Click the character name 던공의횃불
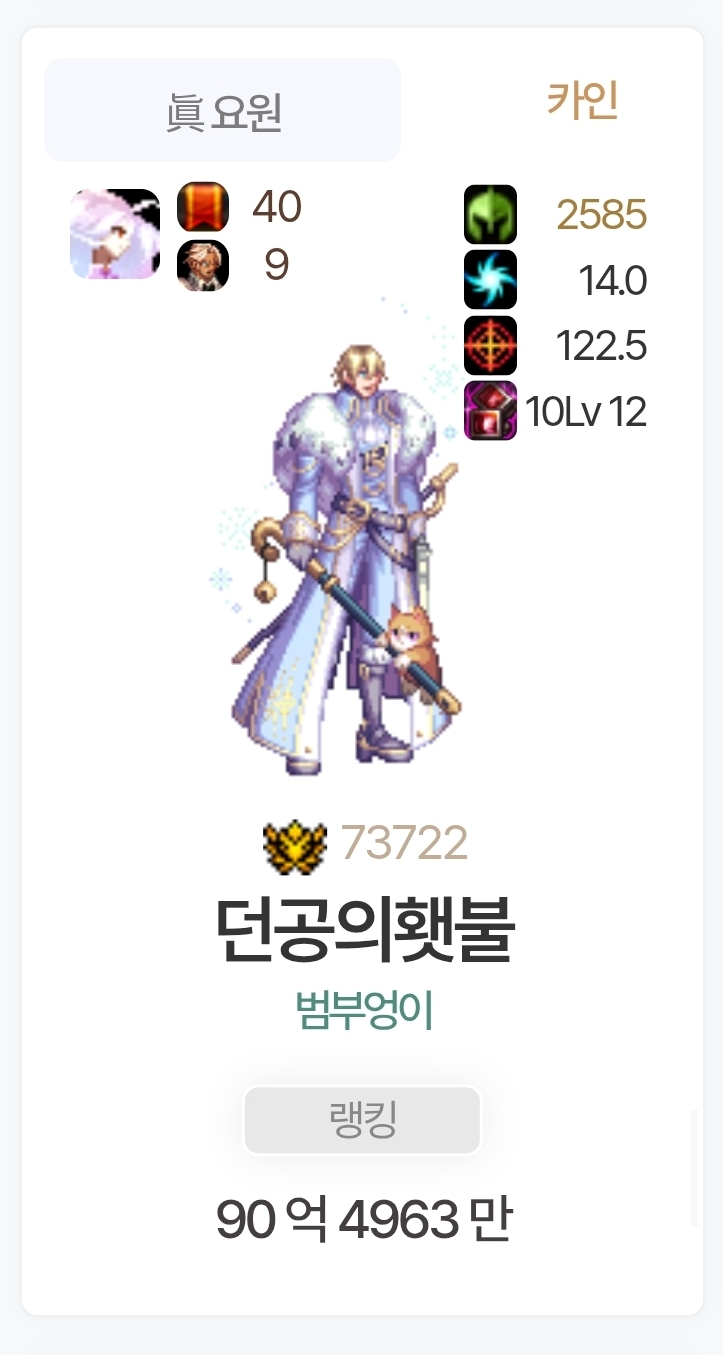 pos(365,931)
